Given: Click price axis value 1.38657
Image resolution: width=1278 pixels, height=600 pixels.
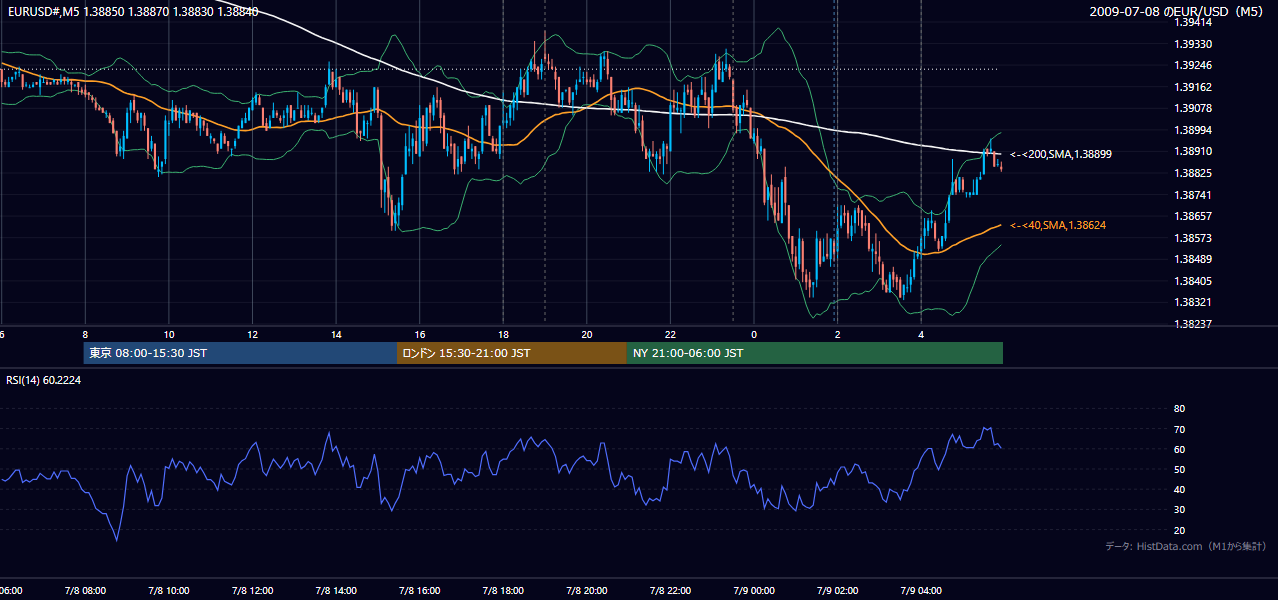Looking at the screenshot, I should [x=1193, y=216].
